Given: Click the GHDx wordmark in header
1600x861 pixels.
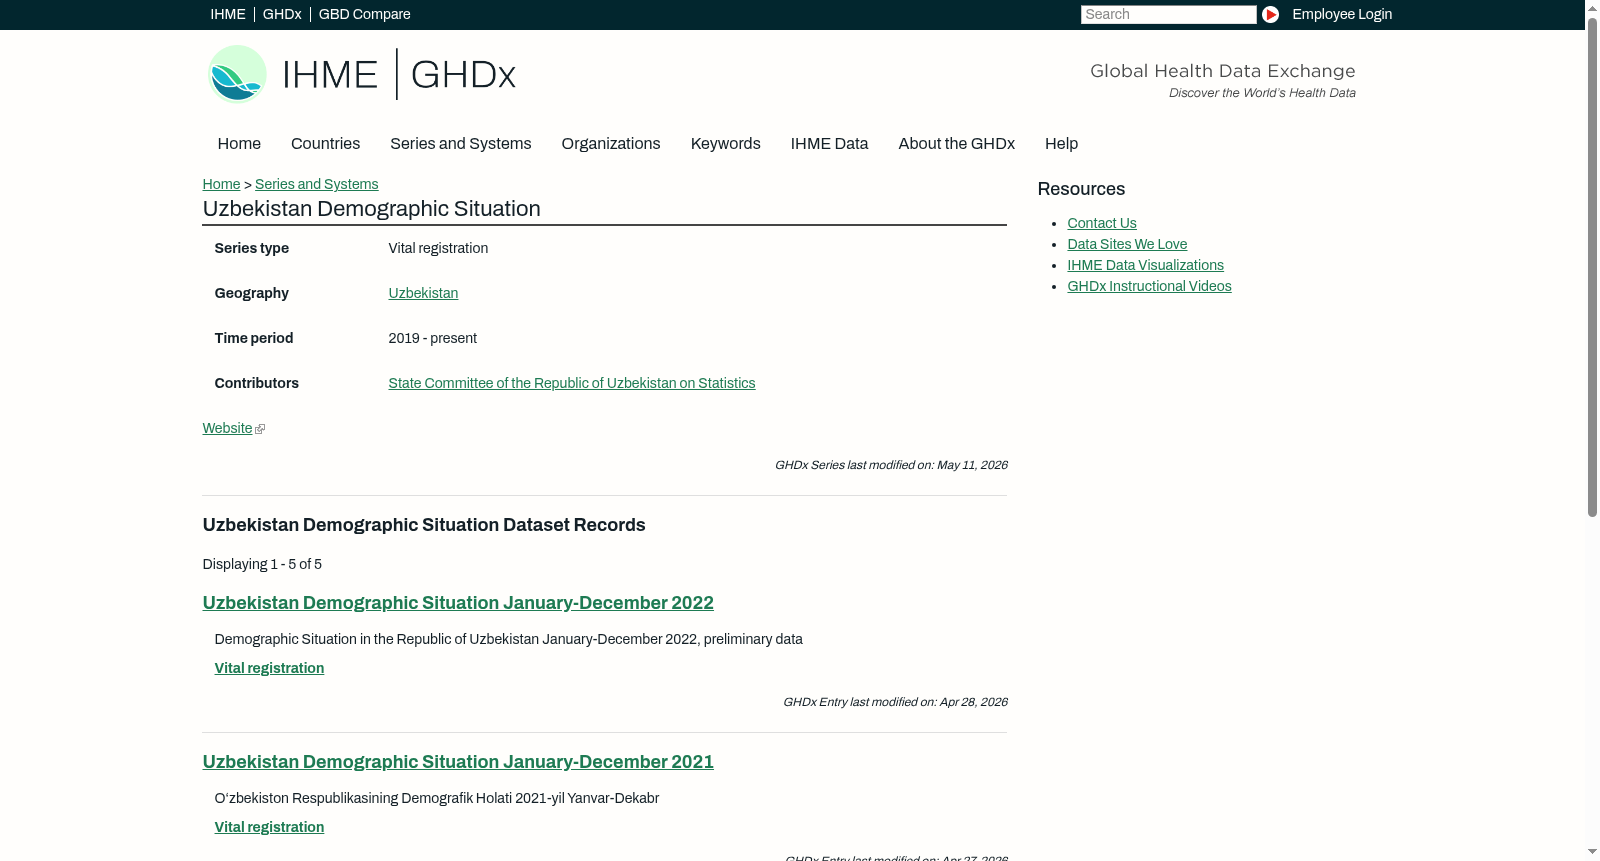Looking at the screenshot, I should click(x=463, y=75).
